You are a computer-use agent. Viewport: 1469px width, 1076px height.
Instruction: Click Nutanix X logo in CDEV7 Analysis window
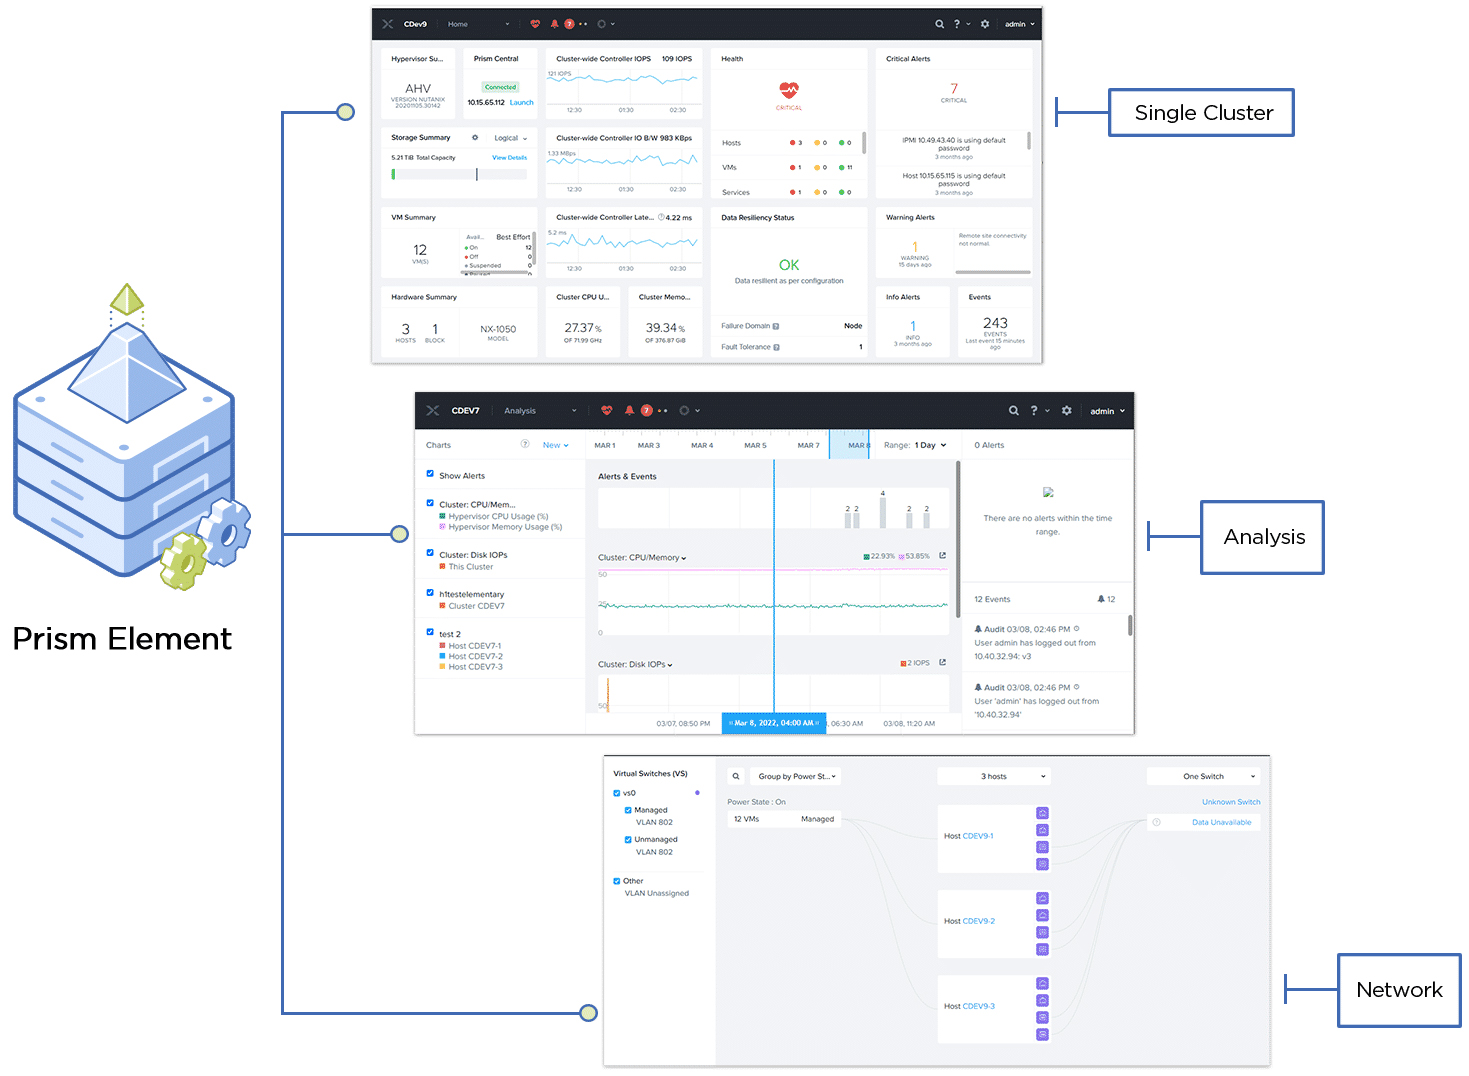(433, 410)
